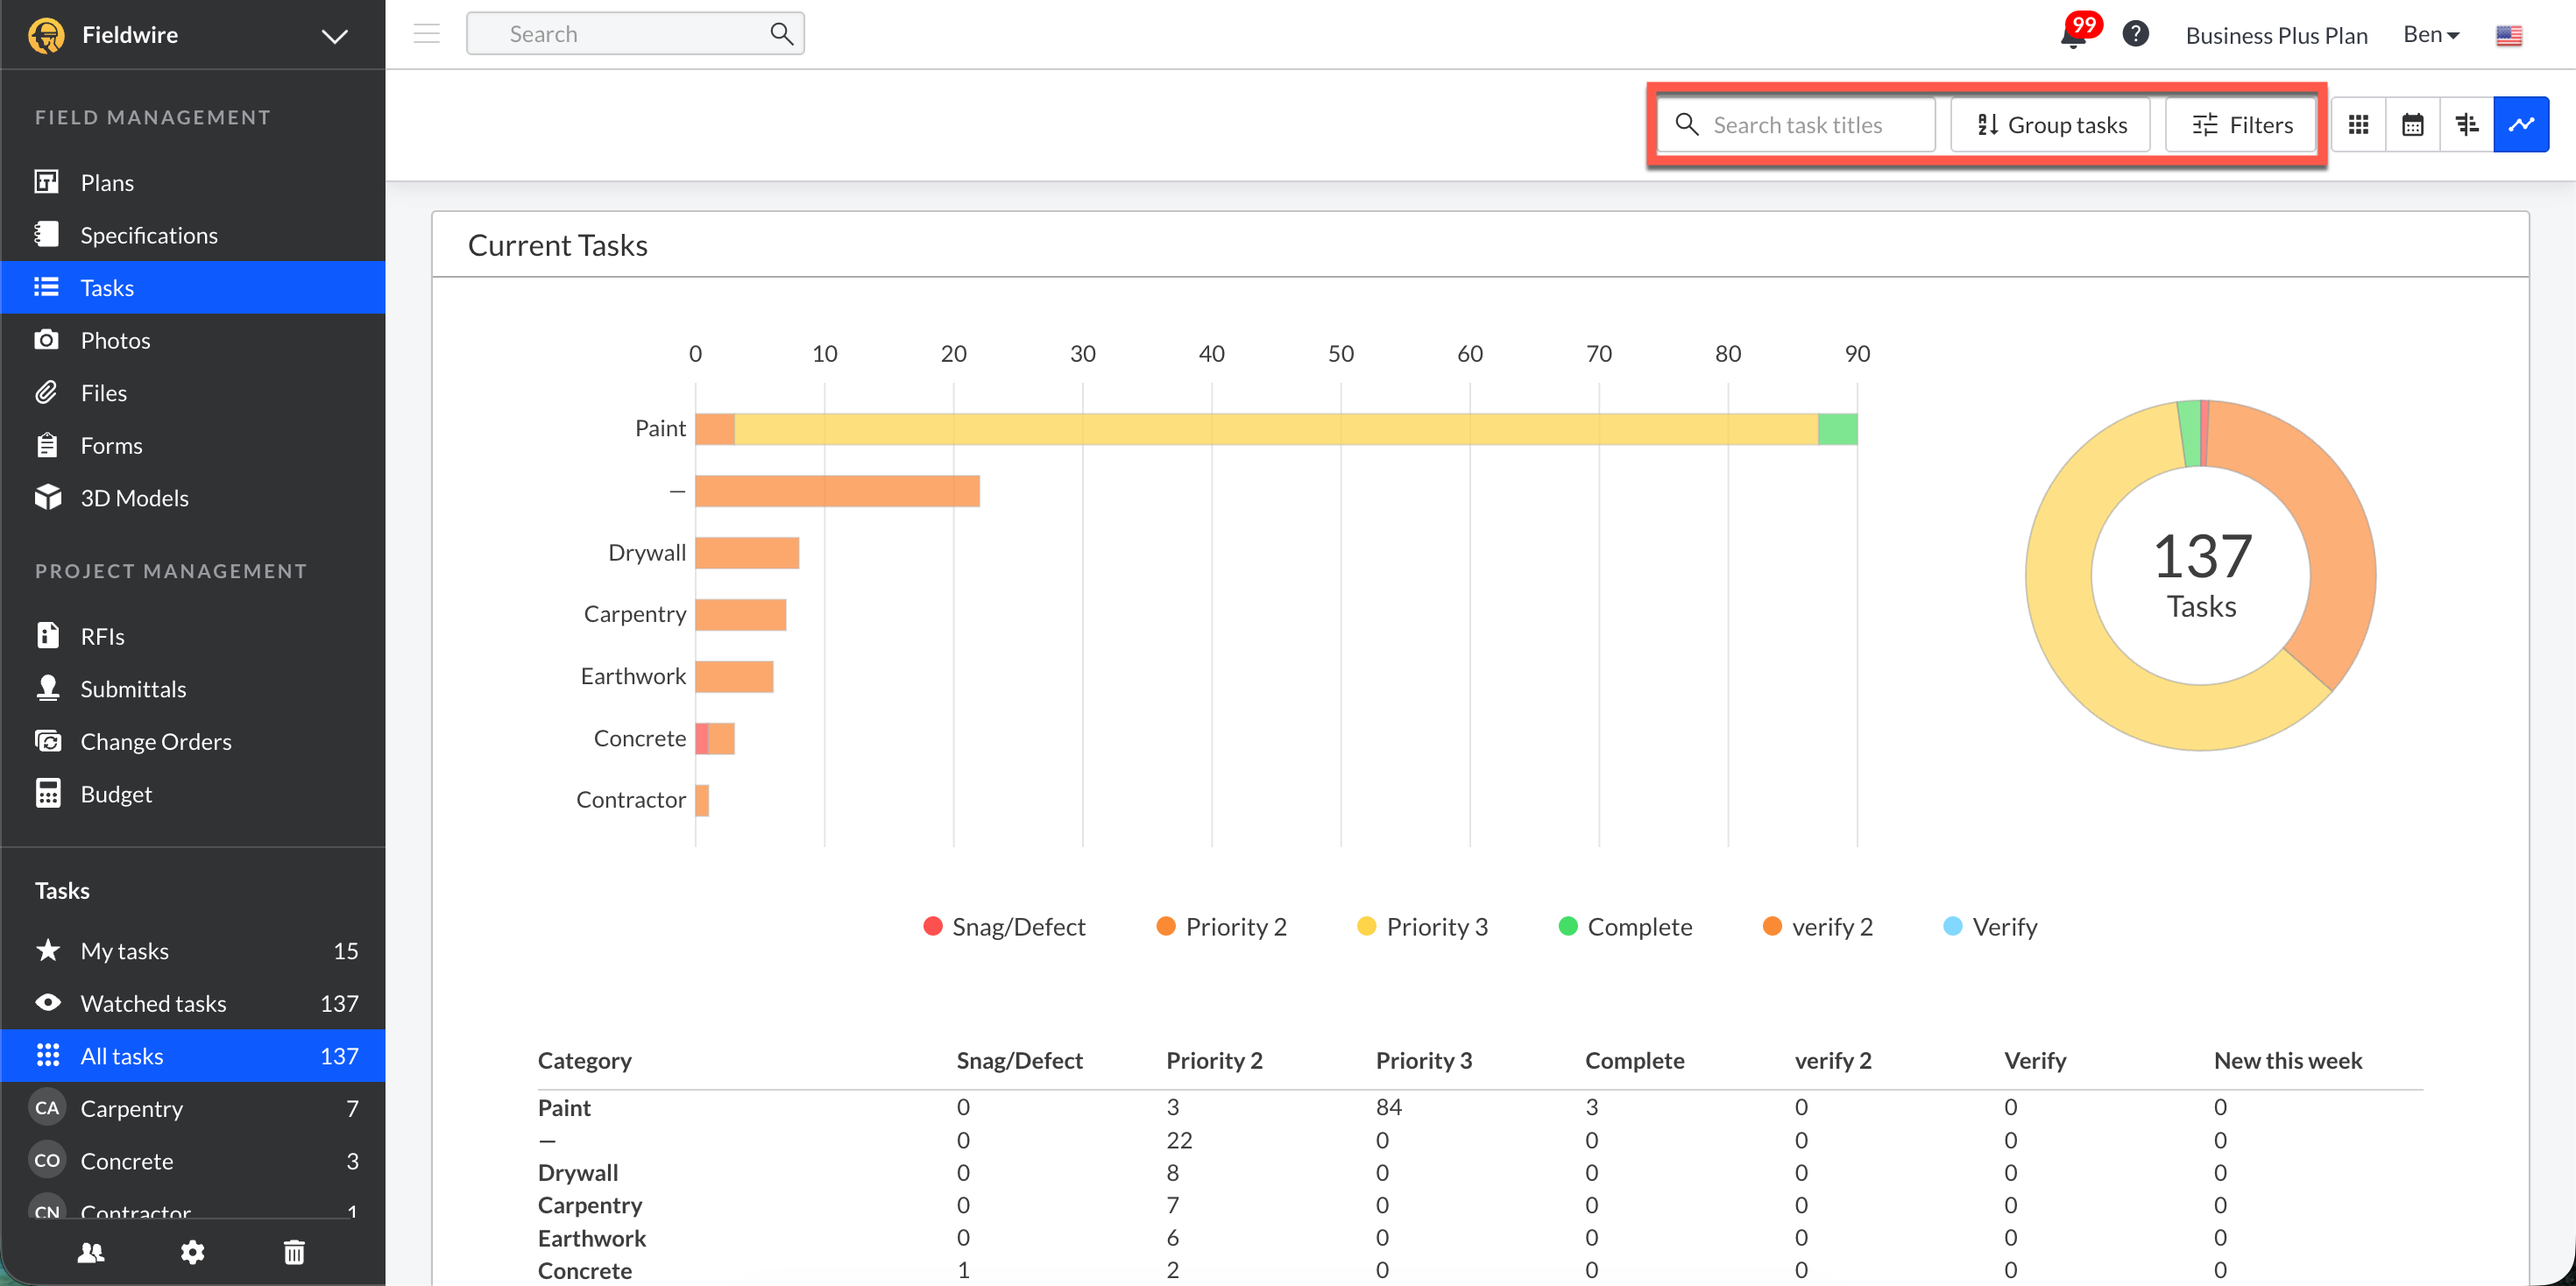Open the notifications bell icon

[2074, 36]
